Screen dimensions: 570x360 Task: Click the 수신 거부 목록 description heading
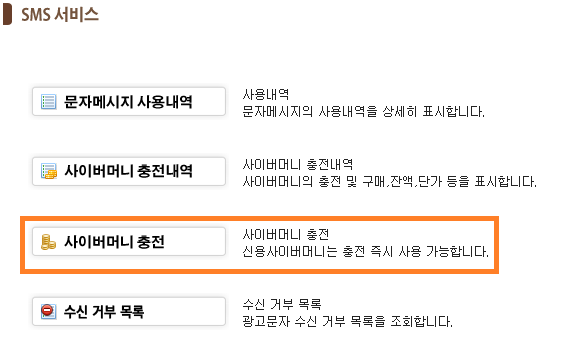[x=282, y=304]
